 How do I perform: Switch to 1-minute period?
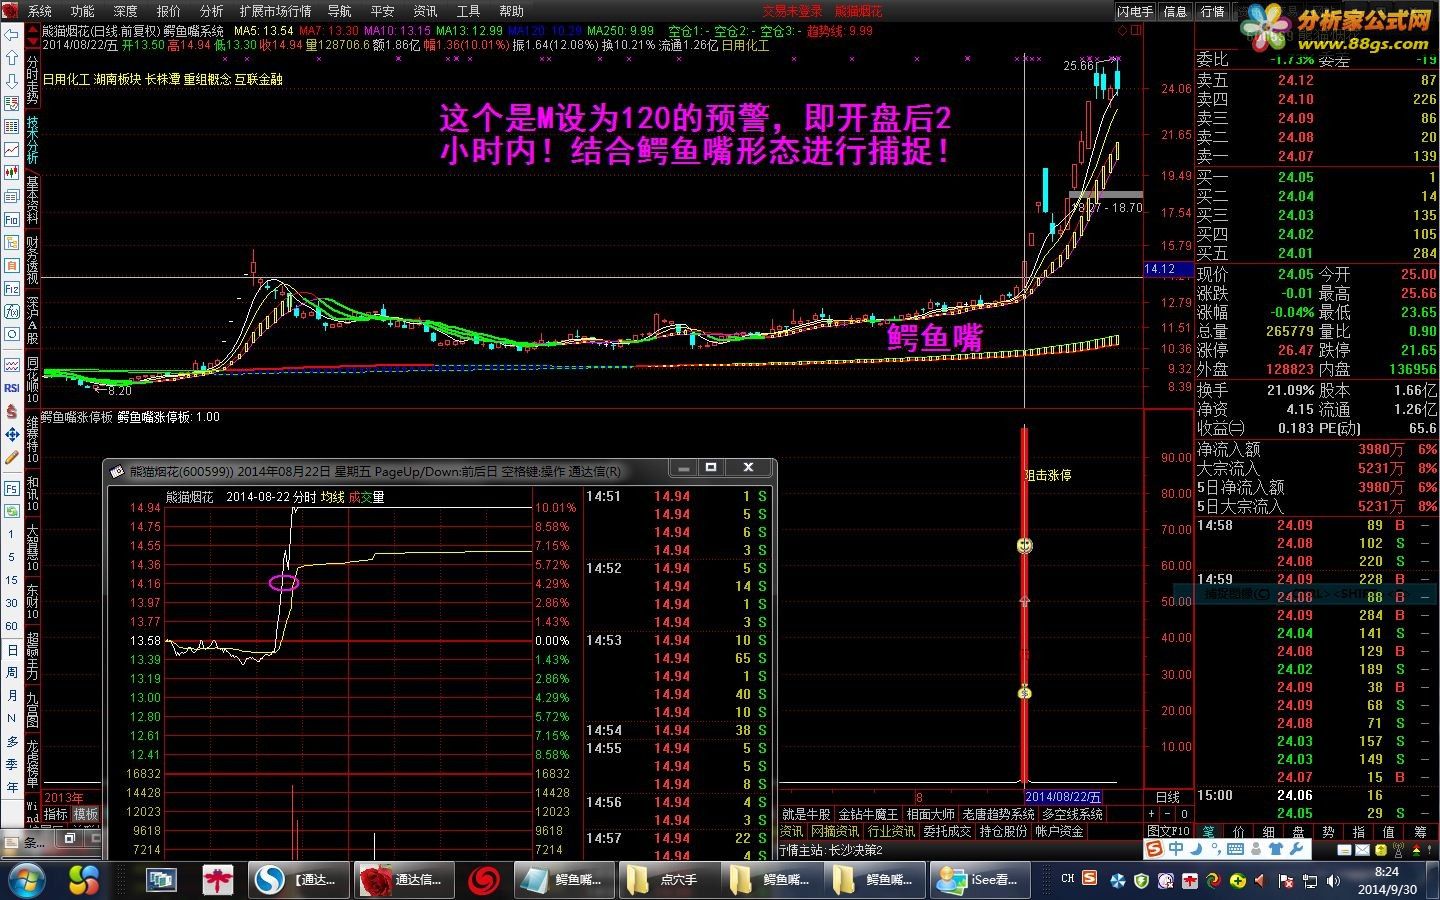coord(11,534)
